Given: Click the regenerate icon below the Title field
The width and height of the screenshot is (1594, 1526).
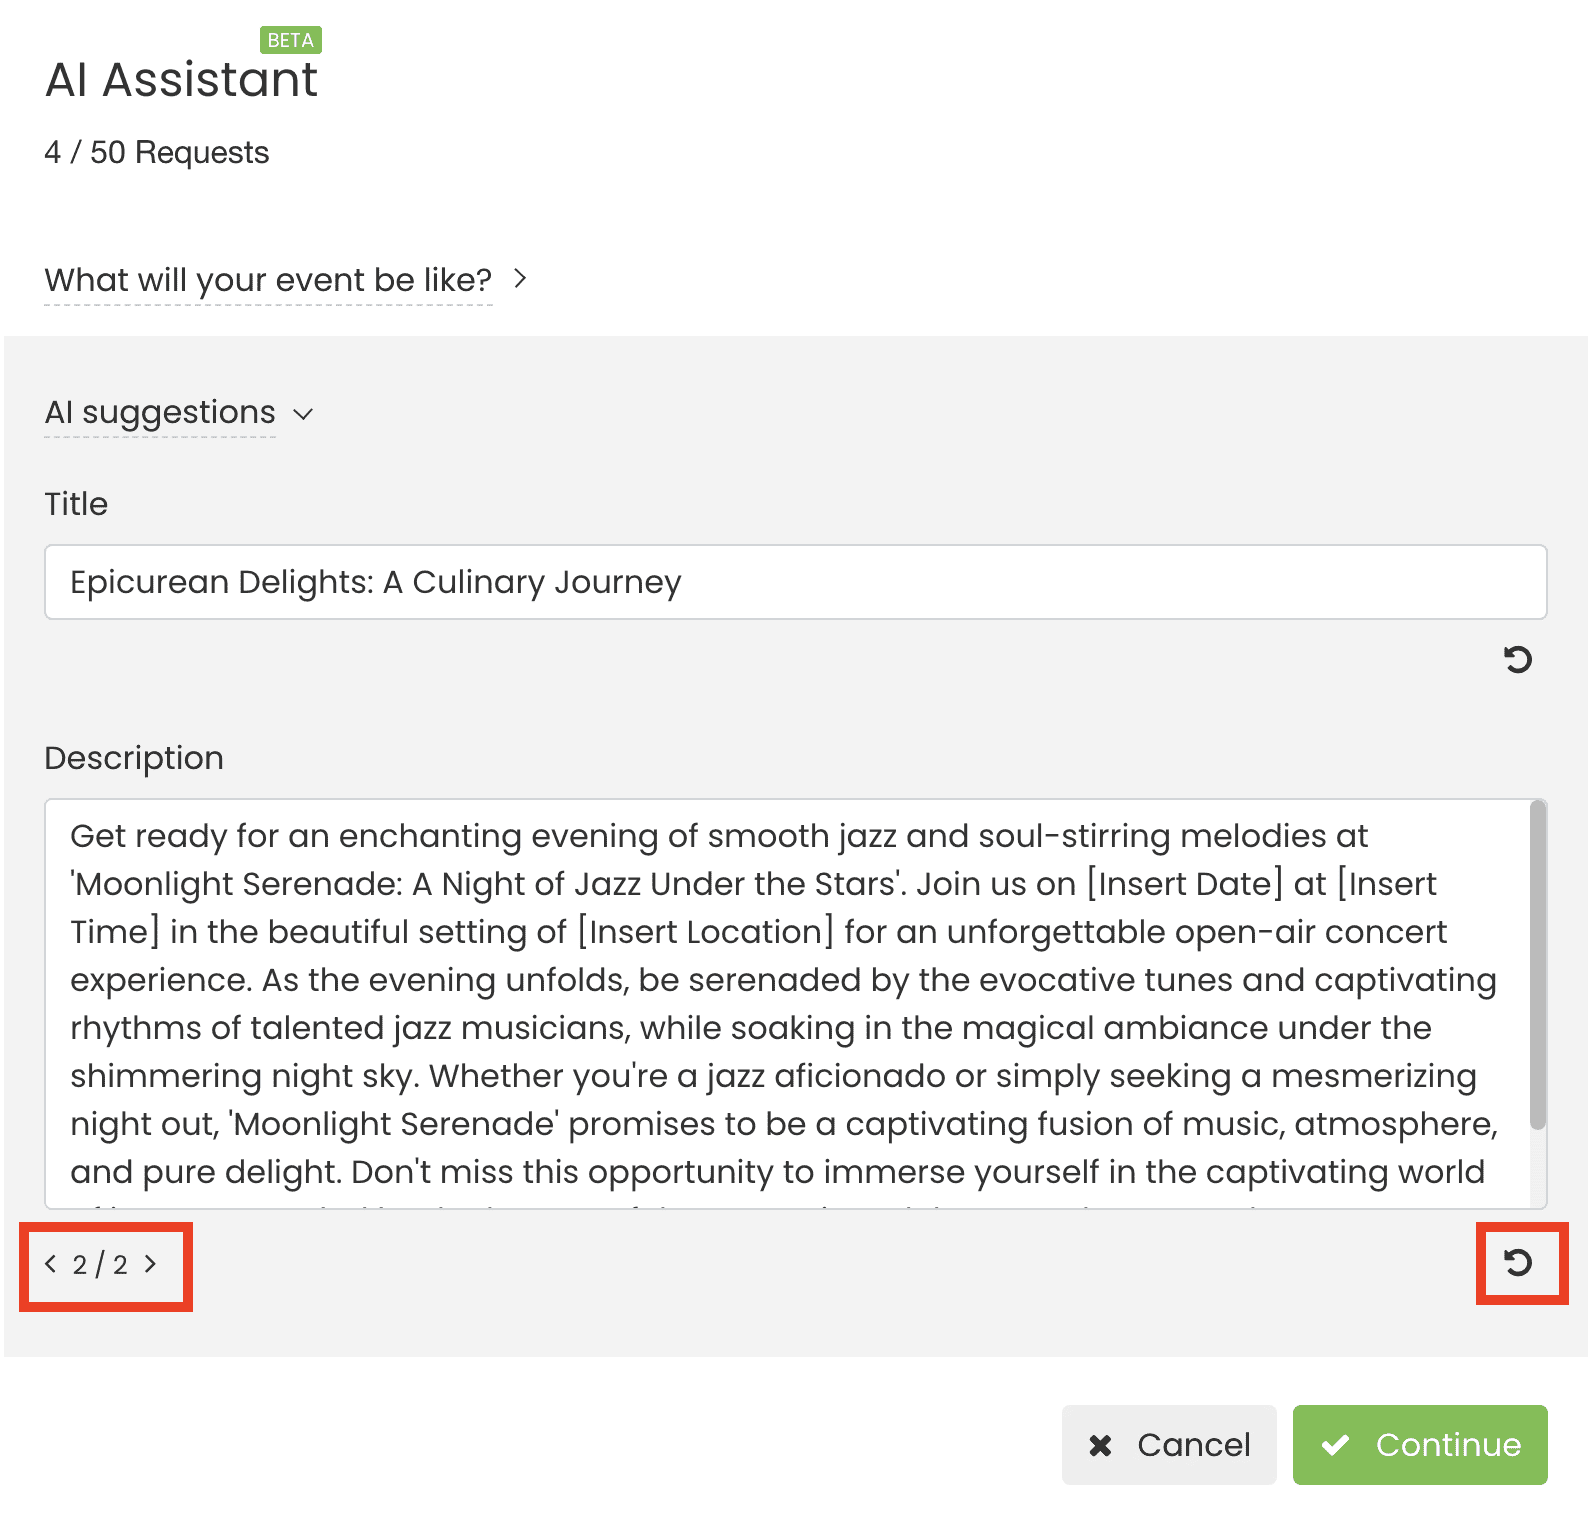Looking at the screenshot, I should [1517, 660].
